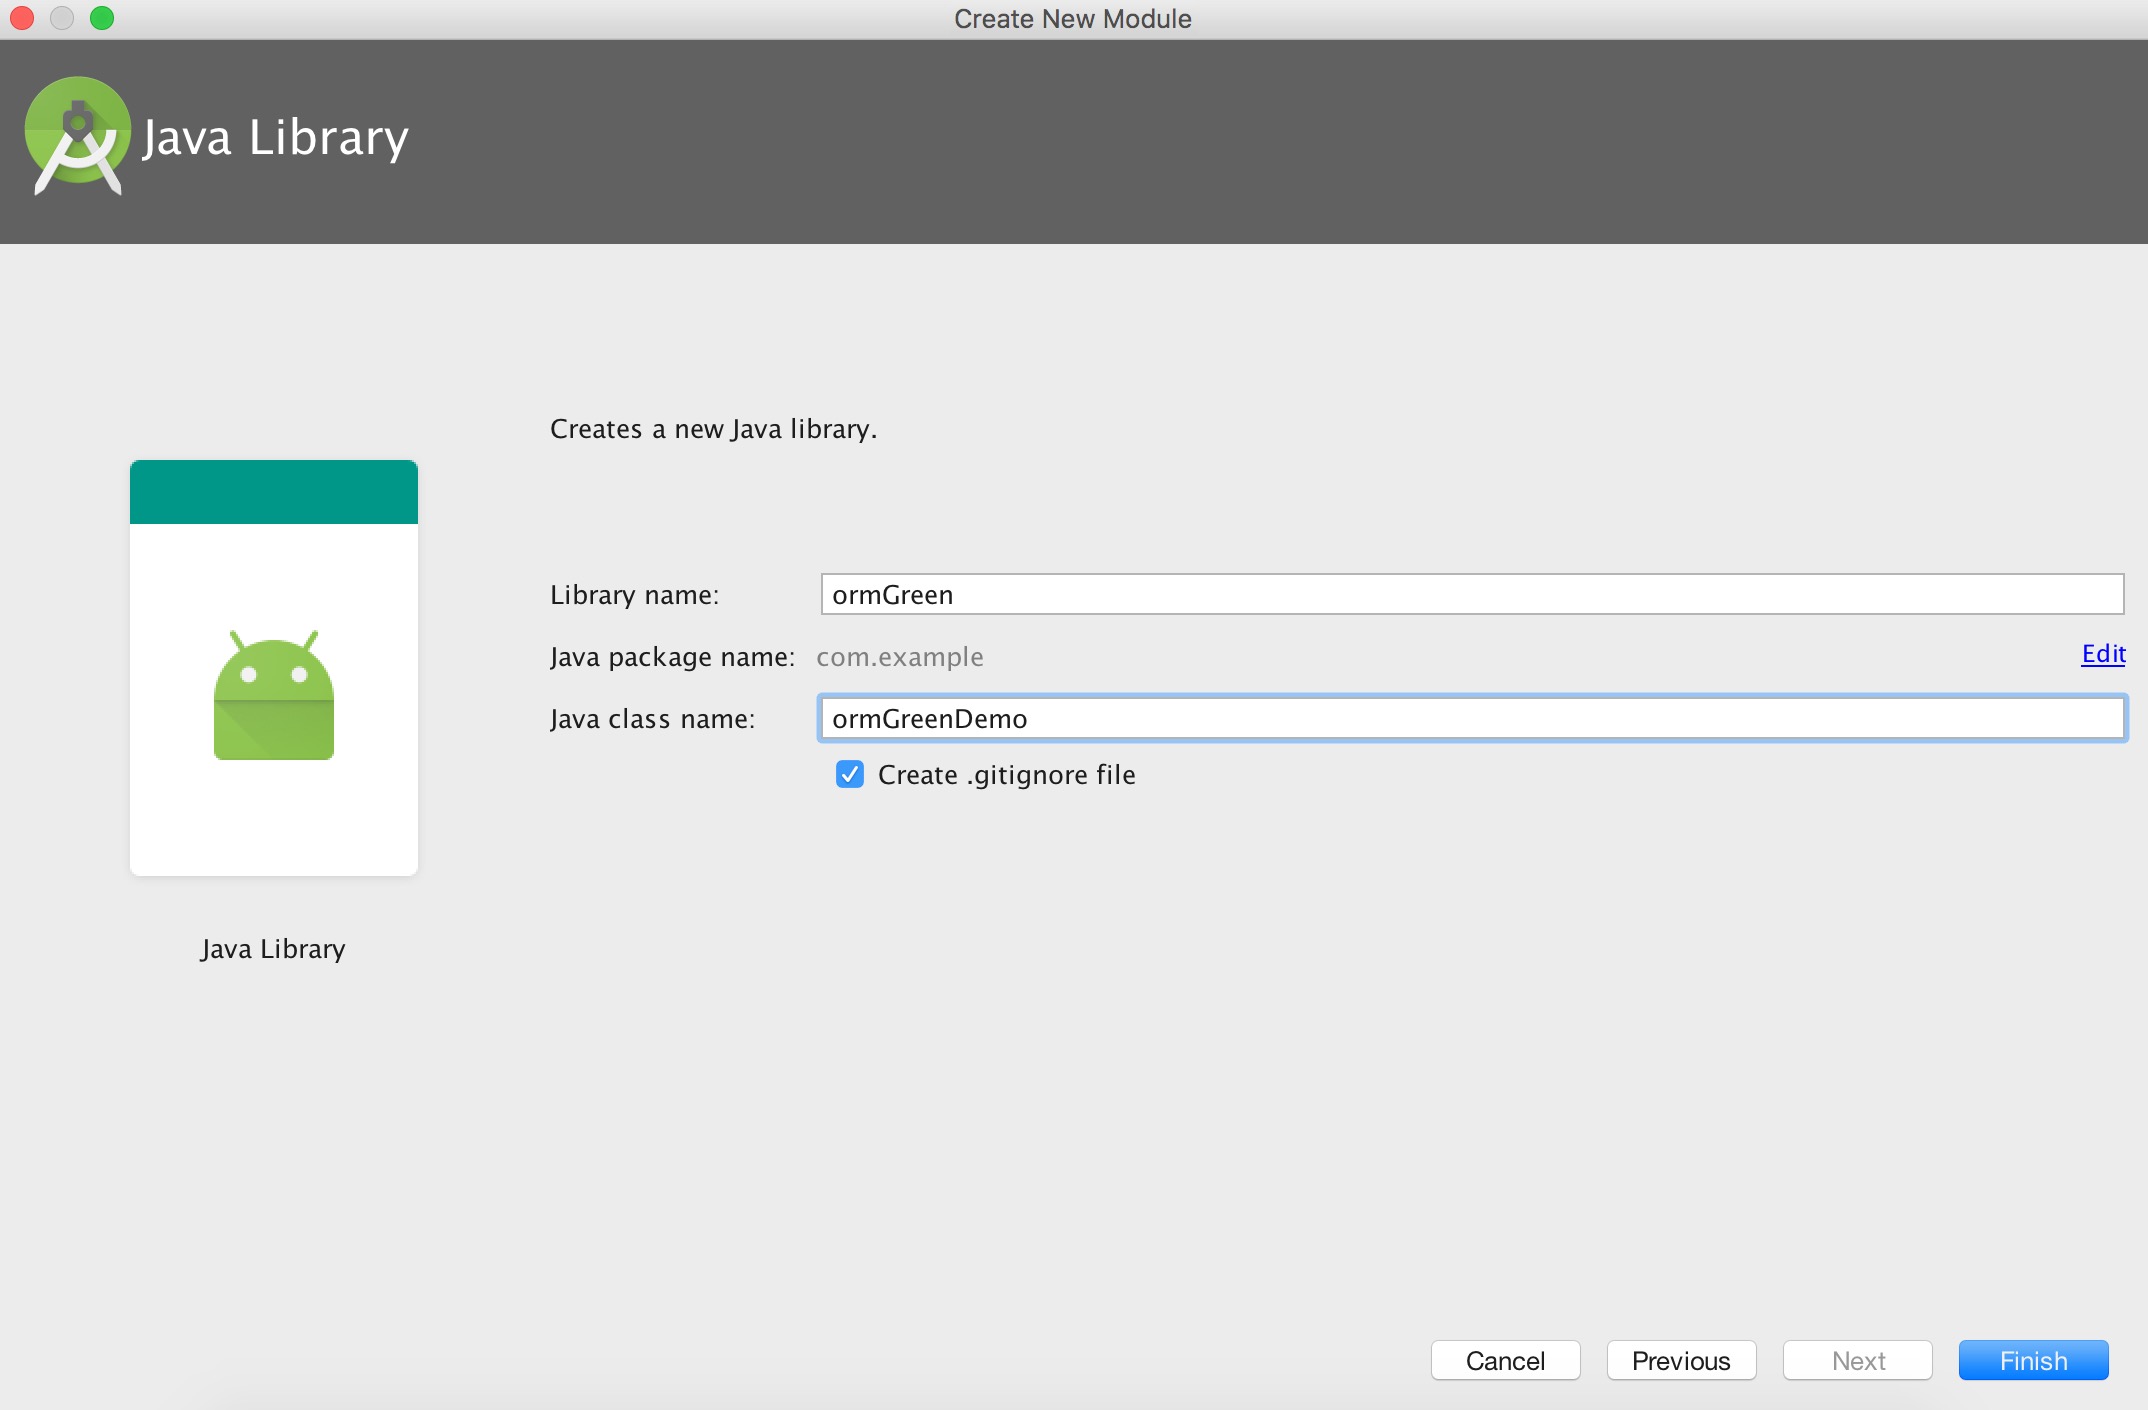Click the ormGreenDemo class name field
This screenshot has width=2148, height=1410.
(1471, 719)
